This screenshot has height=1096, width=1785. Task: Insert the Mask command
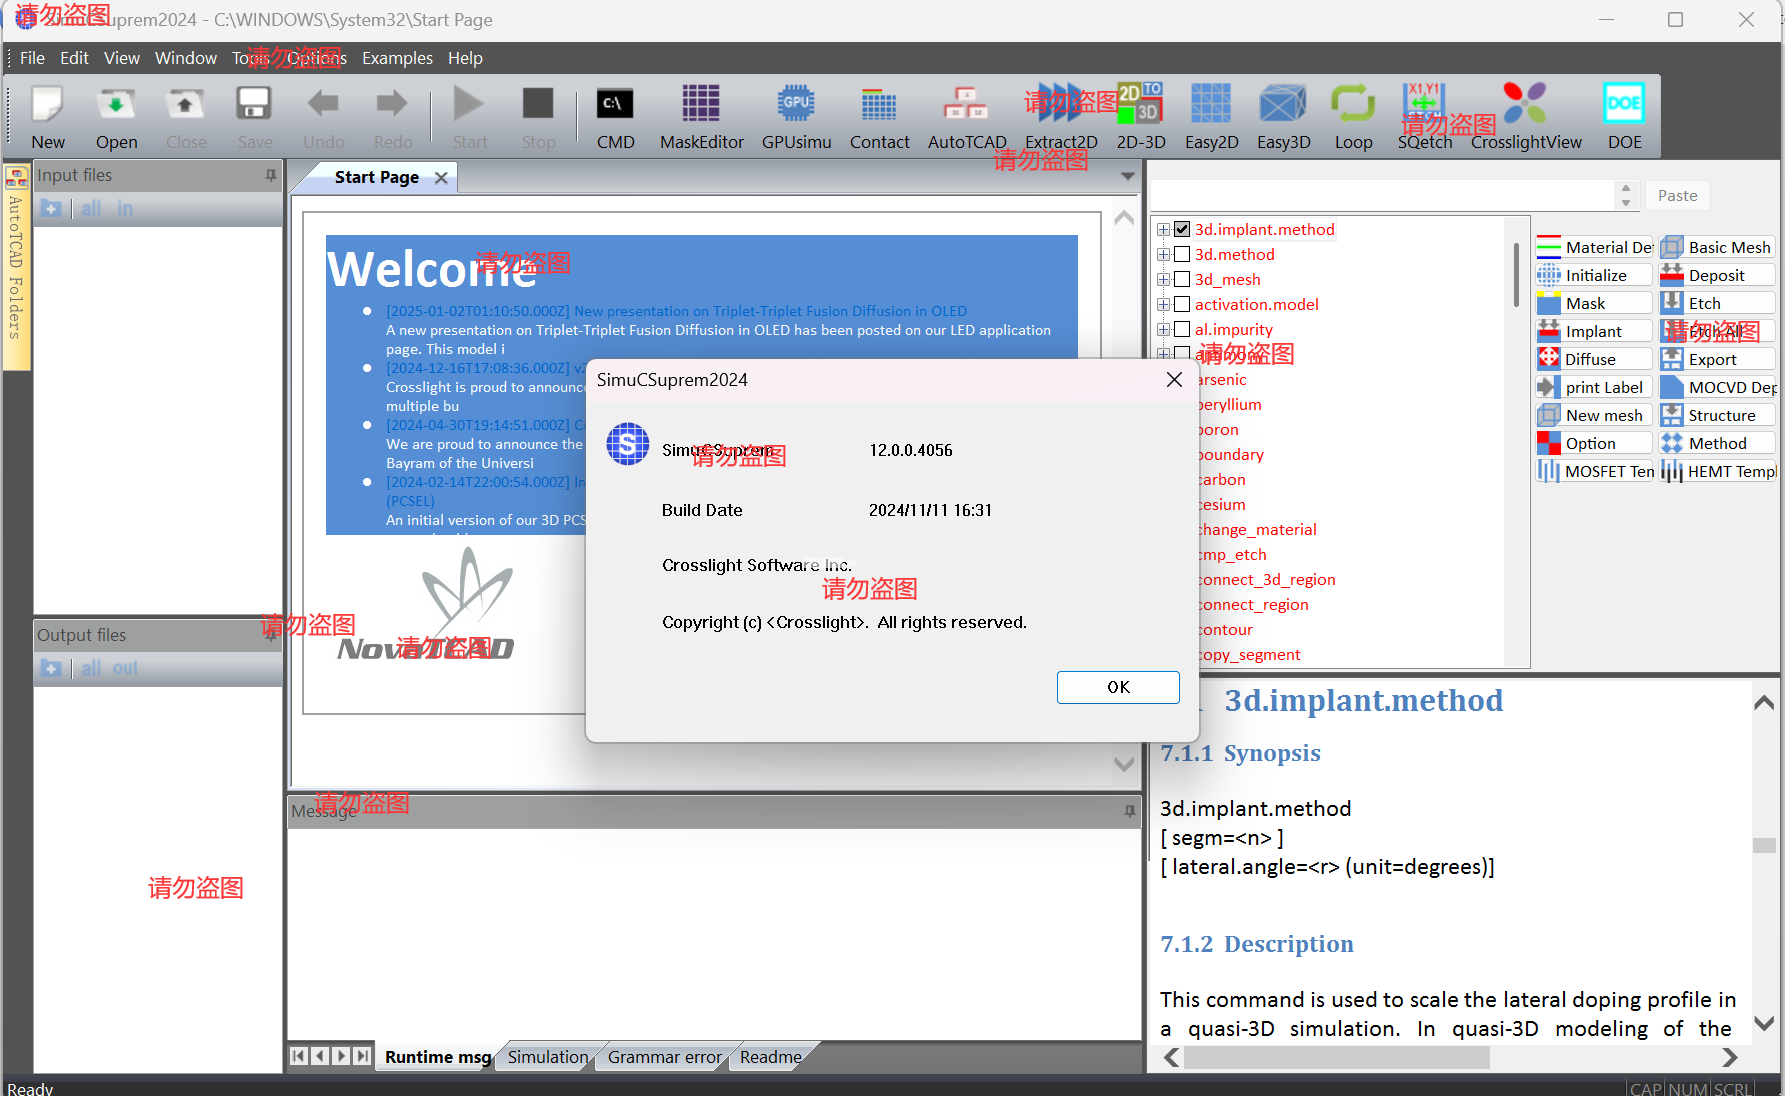[x=1594, y=303]
